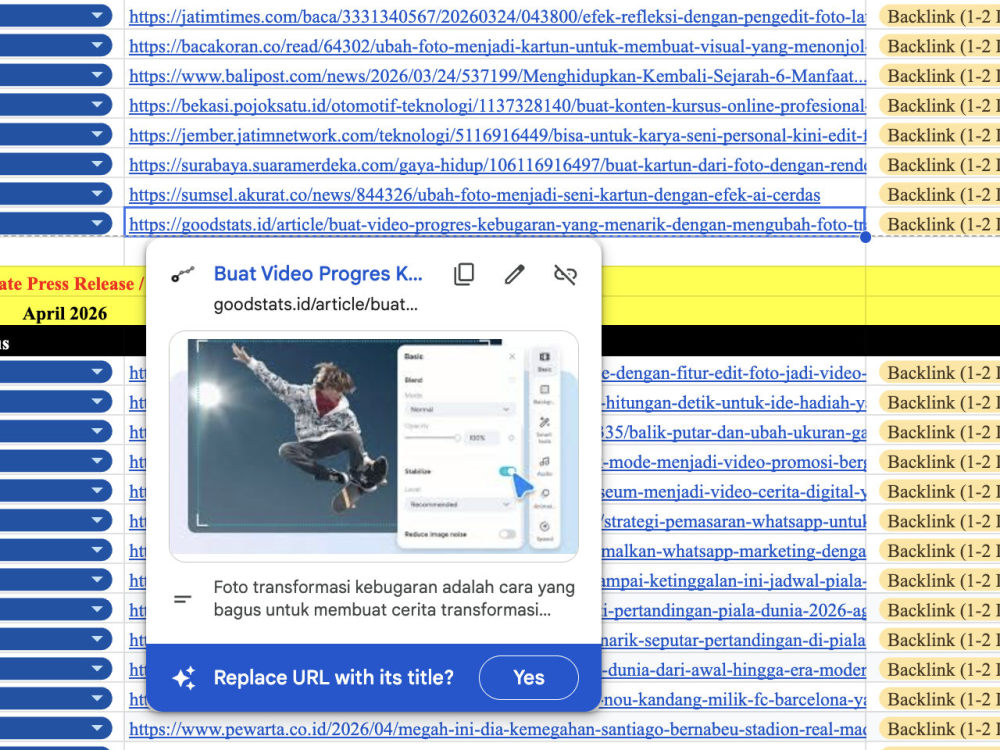Click the link with seum-menjadi-video-cerita-digital
Screen dimensions: 1000x750
[733, 492]
